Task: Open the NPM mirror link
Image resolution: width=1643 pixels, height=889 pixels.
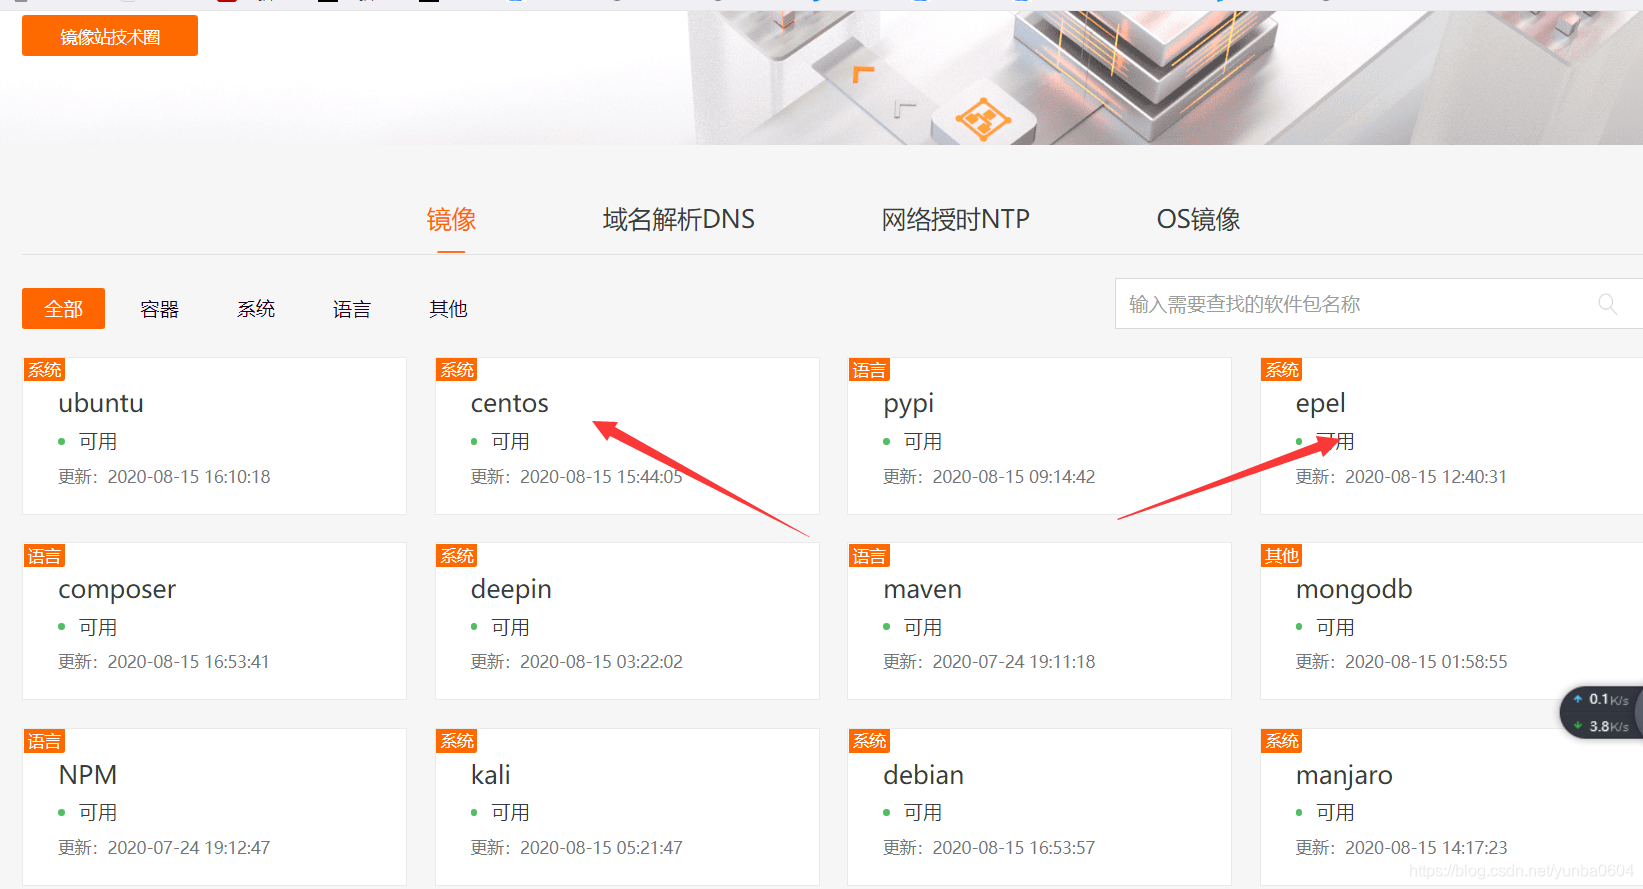Action: pos(88,775)
